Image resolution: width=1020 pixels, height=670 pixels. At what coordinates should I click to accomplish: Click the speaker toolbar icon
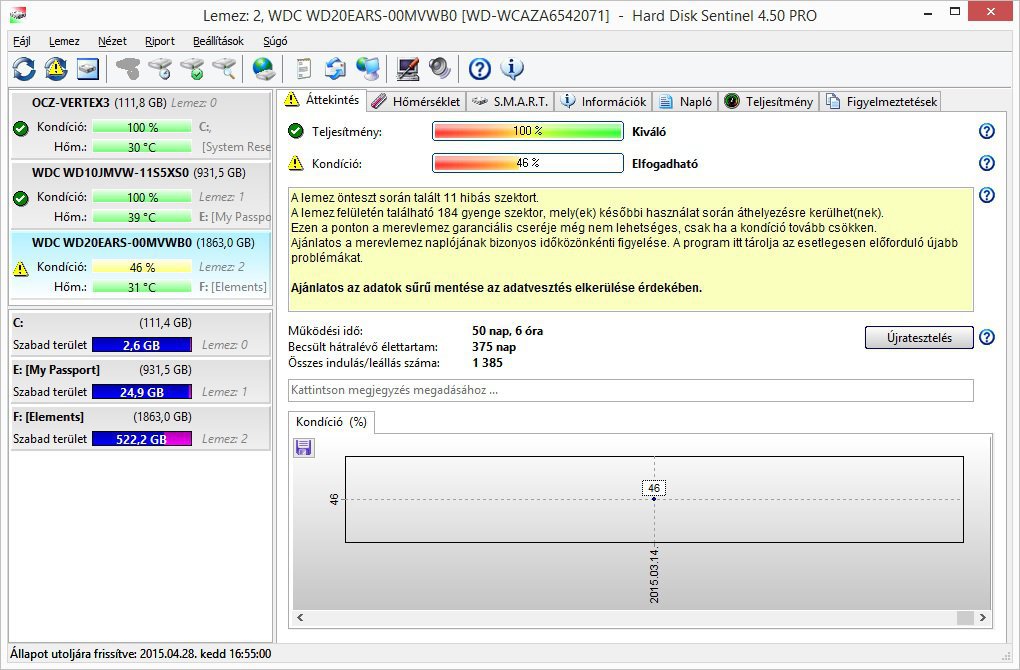pyautogui.click(x=440, y=68)
